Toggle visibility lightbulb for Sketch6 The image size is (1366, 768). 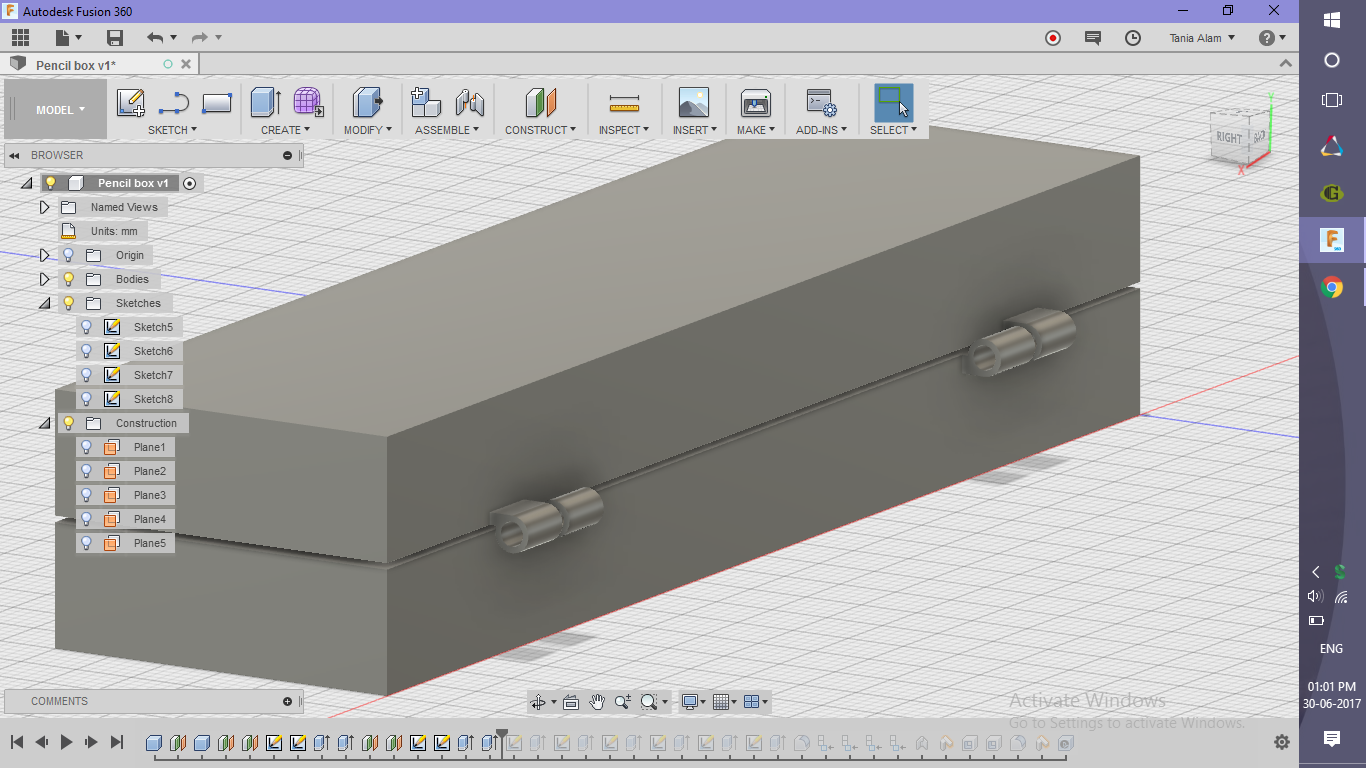click(87, 351)
